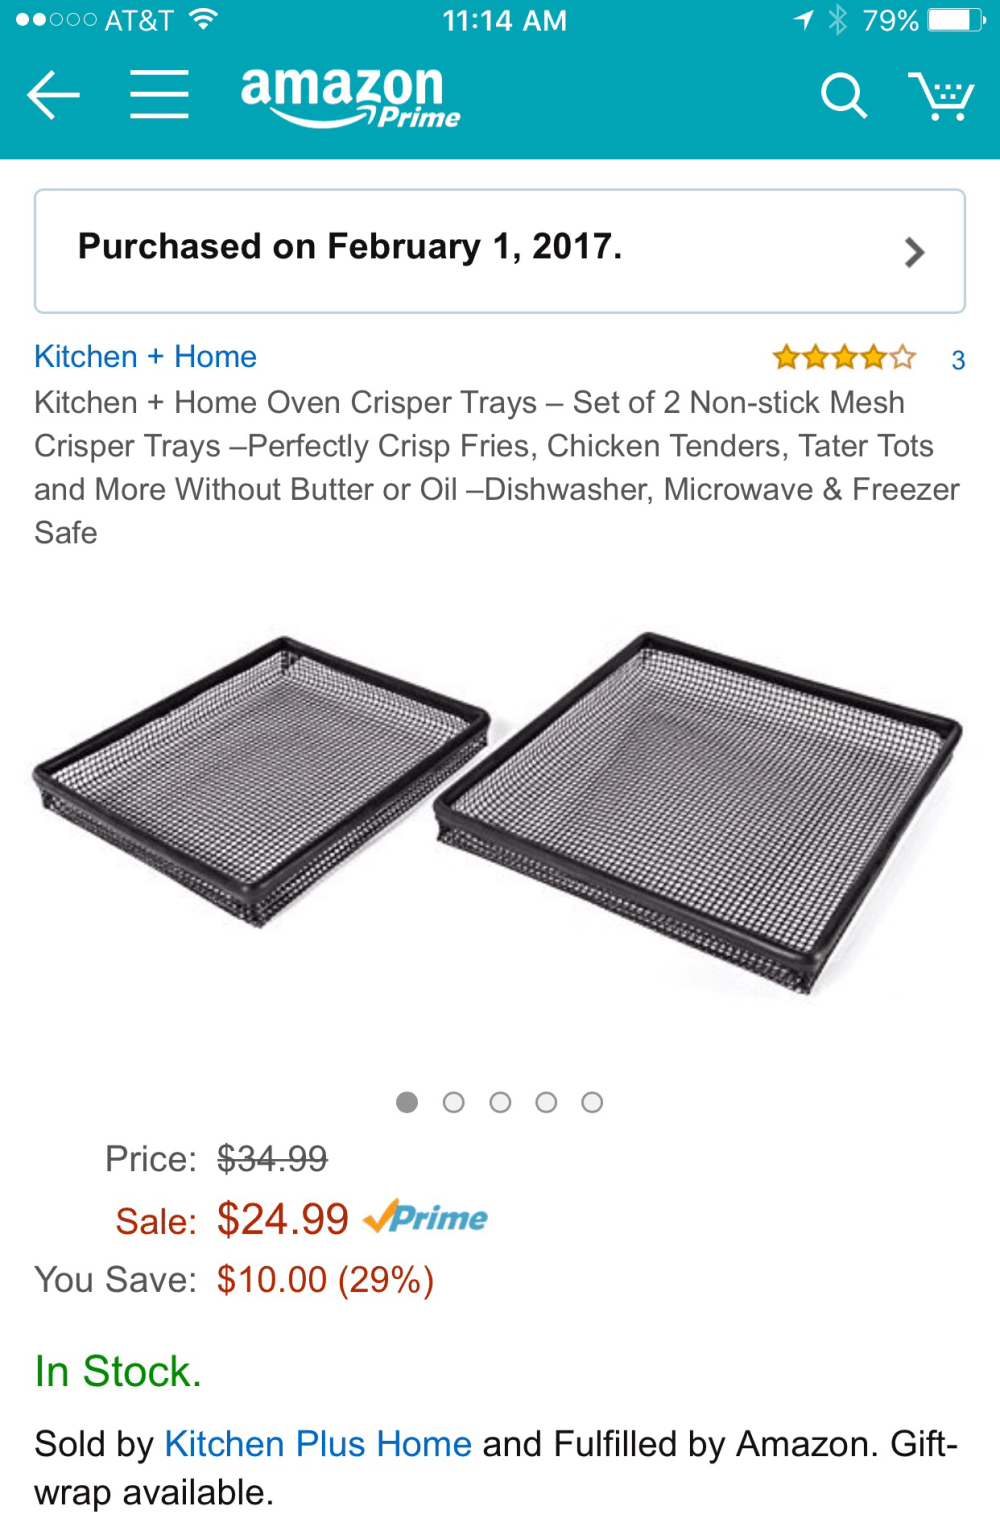Tap the battery indicator in status bar

pyautogui.click(x=956, y=20)
